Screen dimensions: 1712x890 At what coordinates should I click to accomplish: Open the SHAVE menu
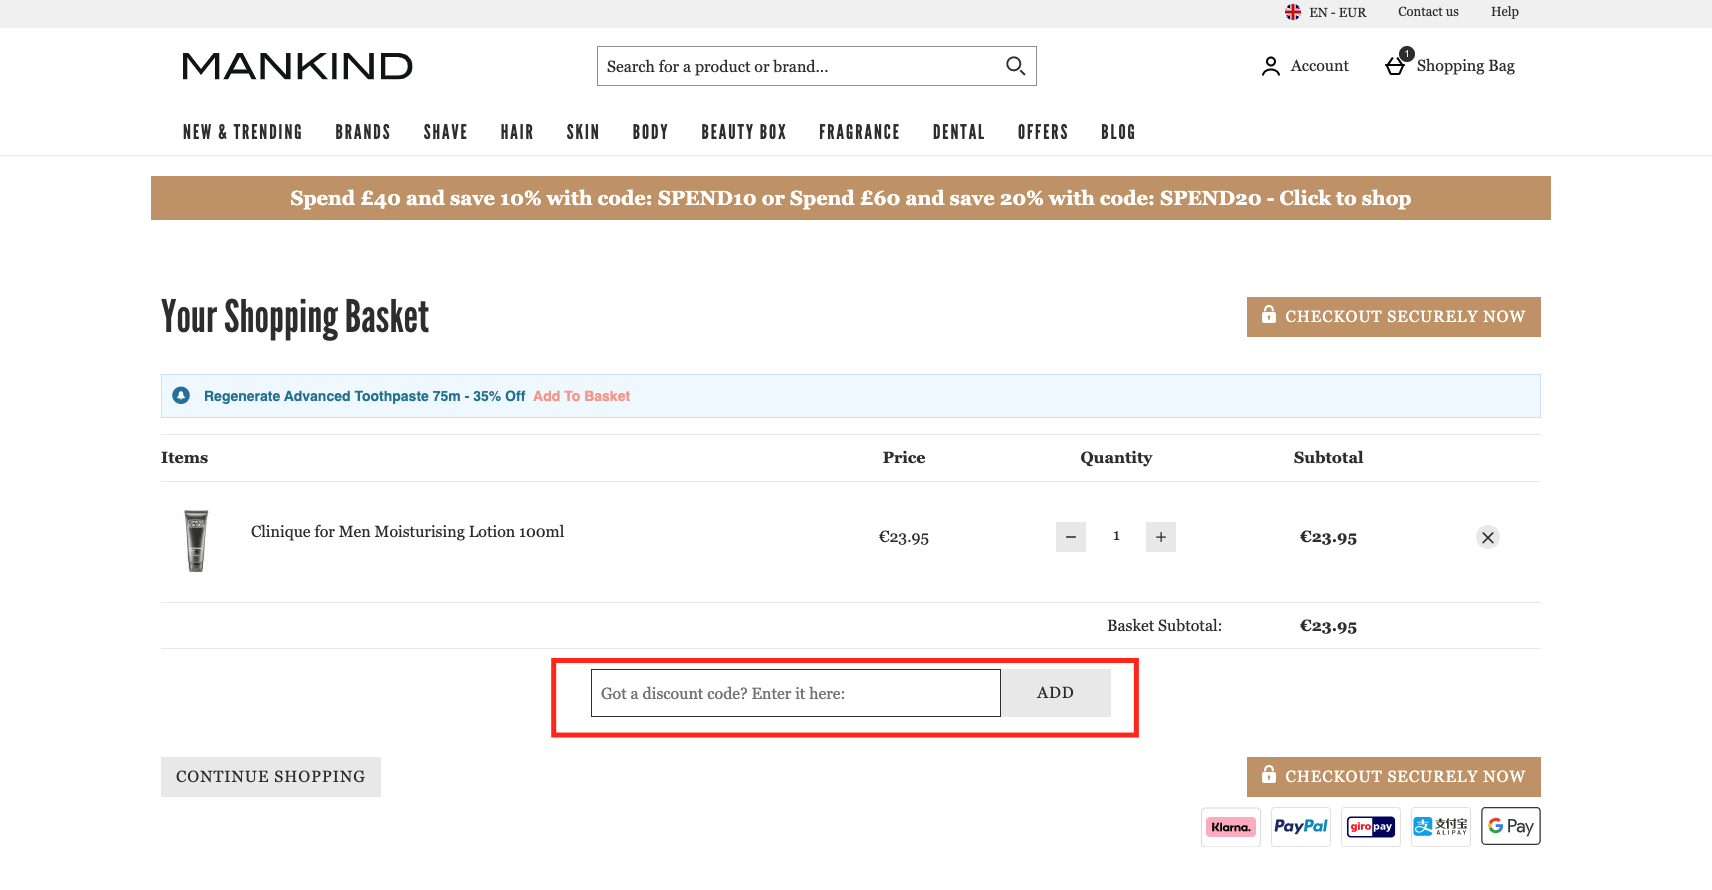[446, 132]
